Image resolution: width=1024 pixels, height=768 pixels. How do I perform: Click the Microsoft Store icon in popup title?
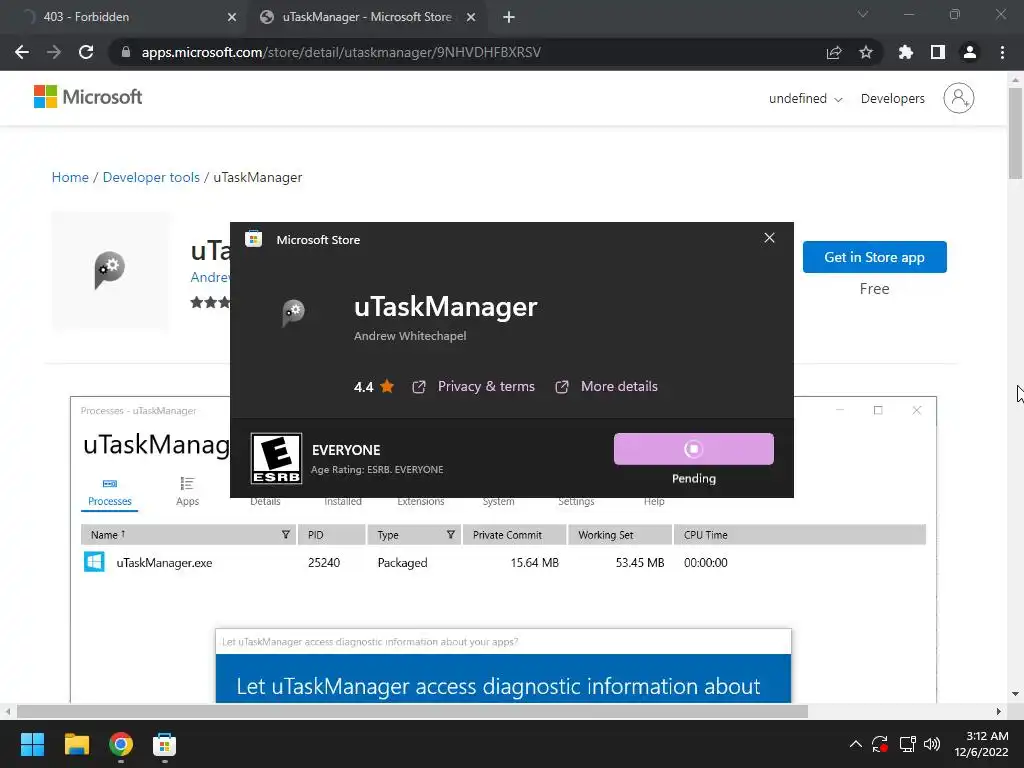pos(253,239)
